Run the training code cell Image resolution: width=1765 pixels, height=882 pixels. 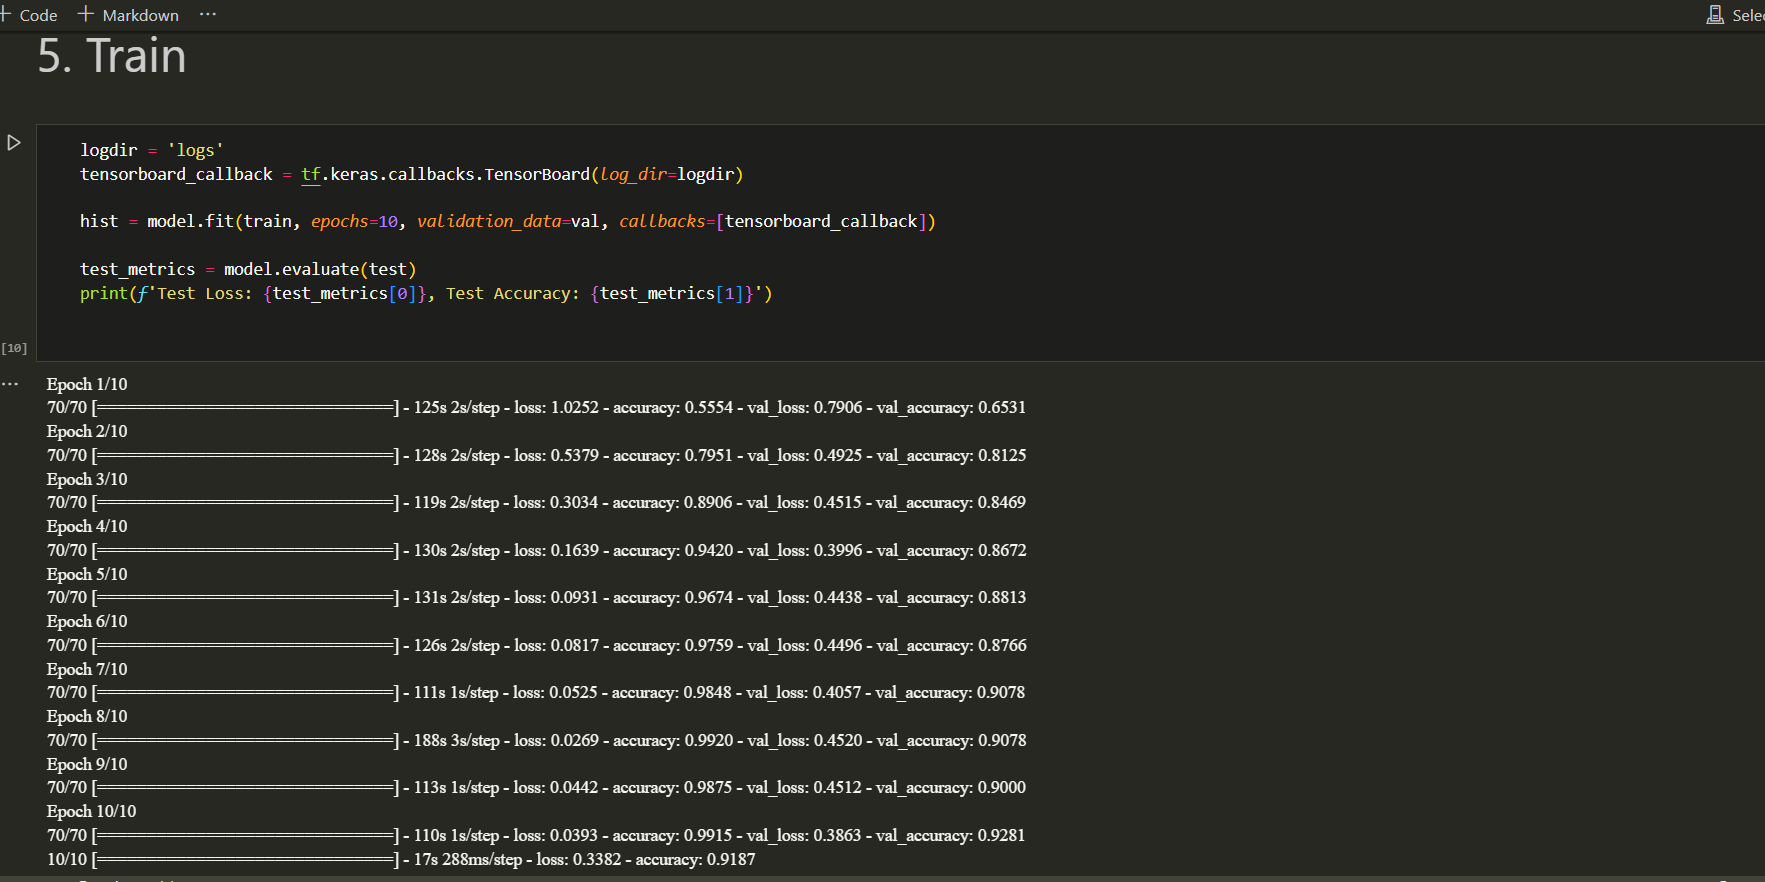(x=14, y=143)
